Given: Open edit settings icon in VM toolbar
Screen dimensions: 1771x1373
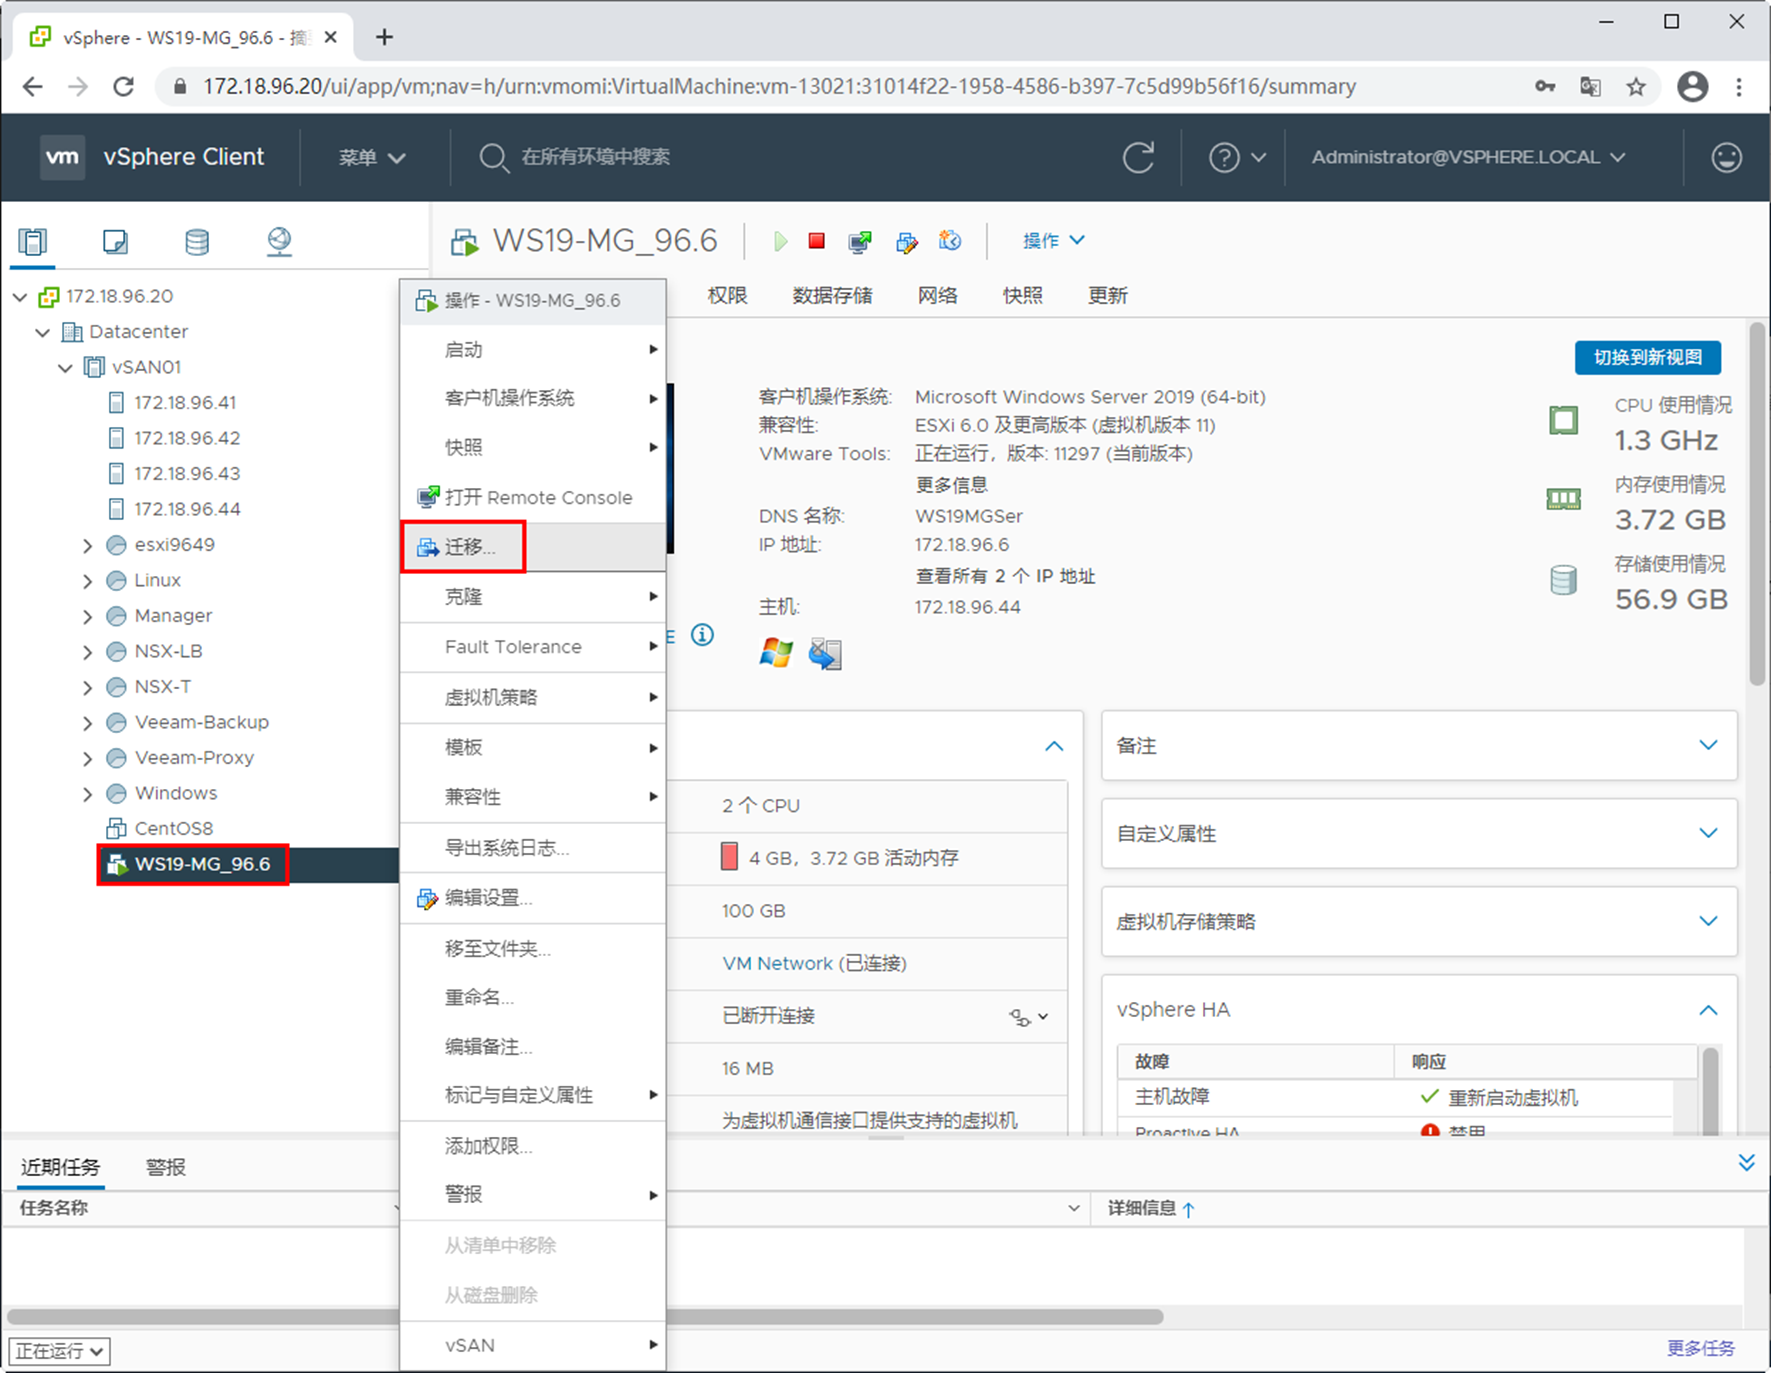Looking at the screenshot, I should pos(906,241).
